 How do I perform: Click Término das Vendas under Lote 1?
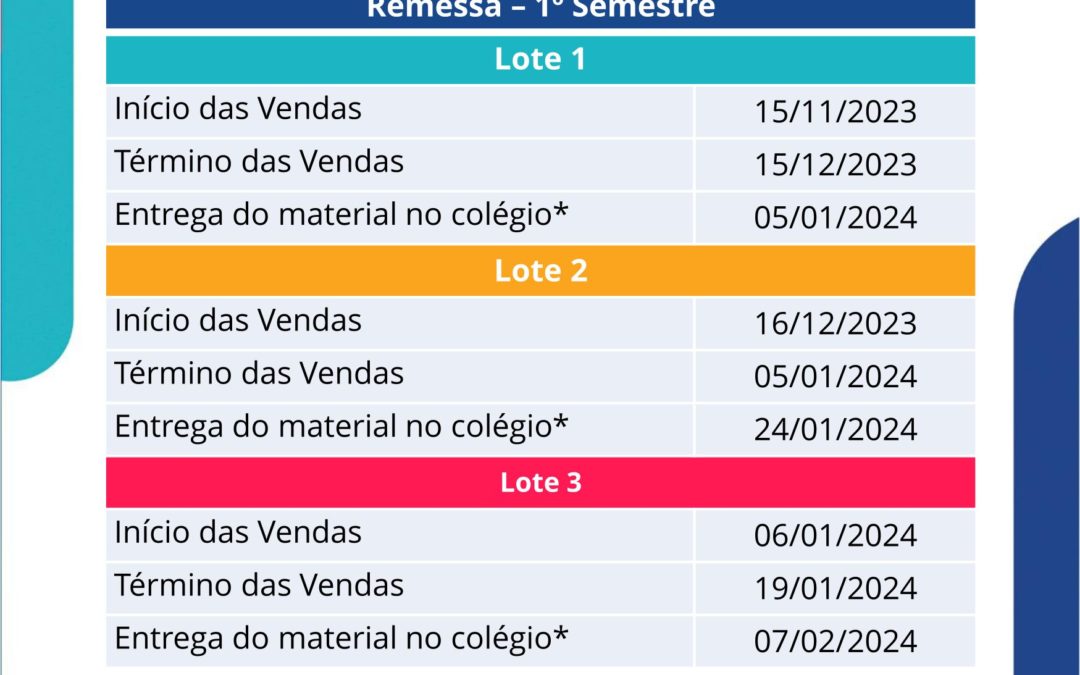(259, 162)
